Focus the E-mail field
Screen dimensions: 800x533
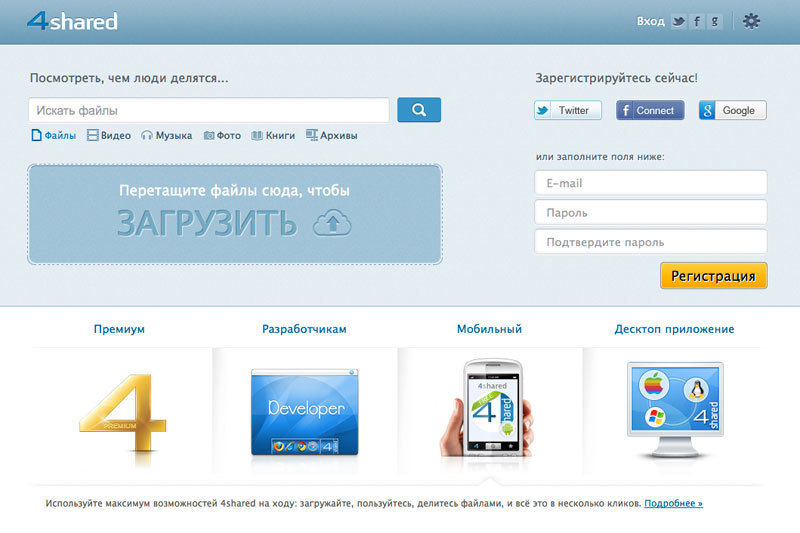[x=651, y=183]
